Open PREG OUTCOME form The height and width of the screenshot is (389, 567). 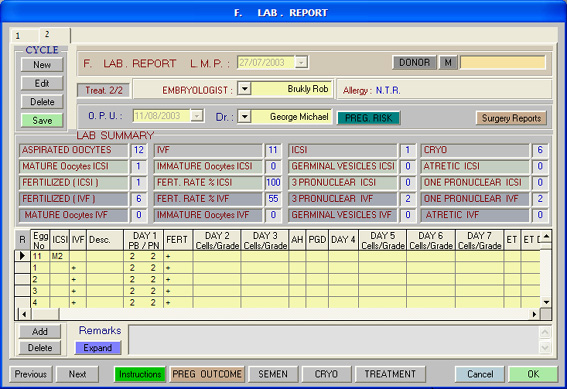click(207, 374)
